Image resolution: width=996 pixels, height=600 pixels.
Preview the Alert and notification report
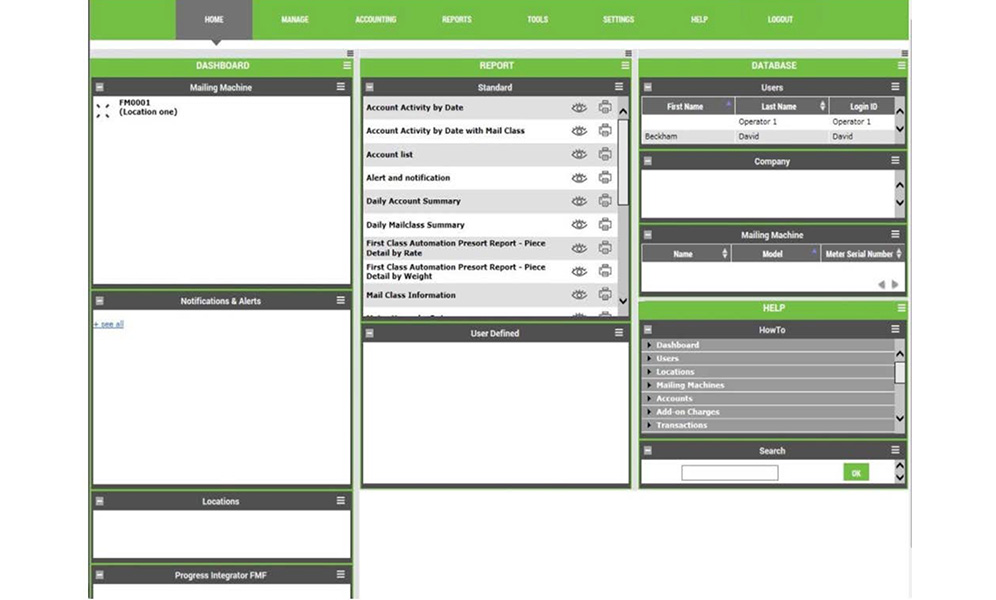point(578,178)
